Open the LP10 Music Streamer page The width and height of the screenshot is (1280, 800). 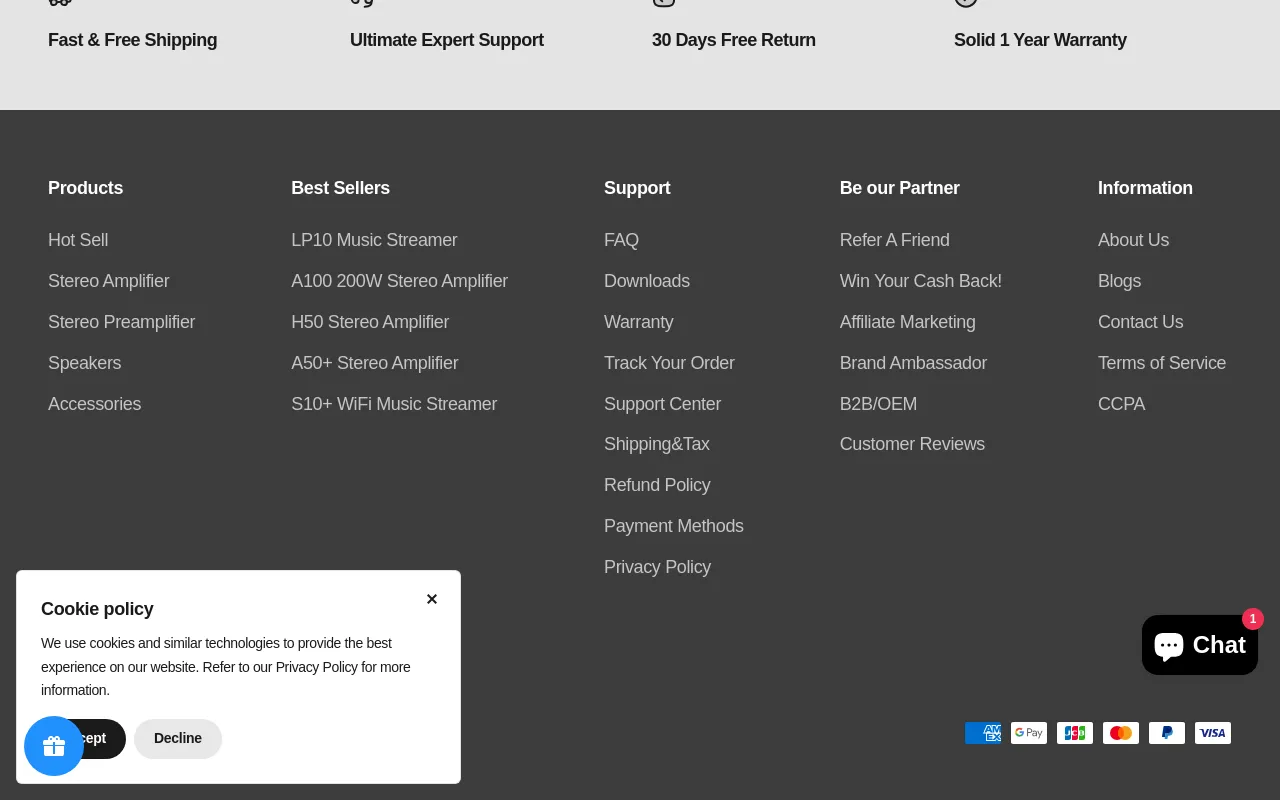pos(374,240)
